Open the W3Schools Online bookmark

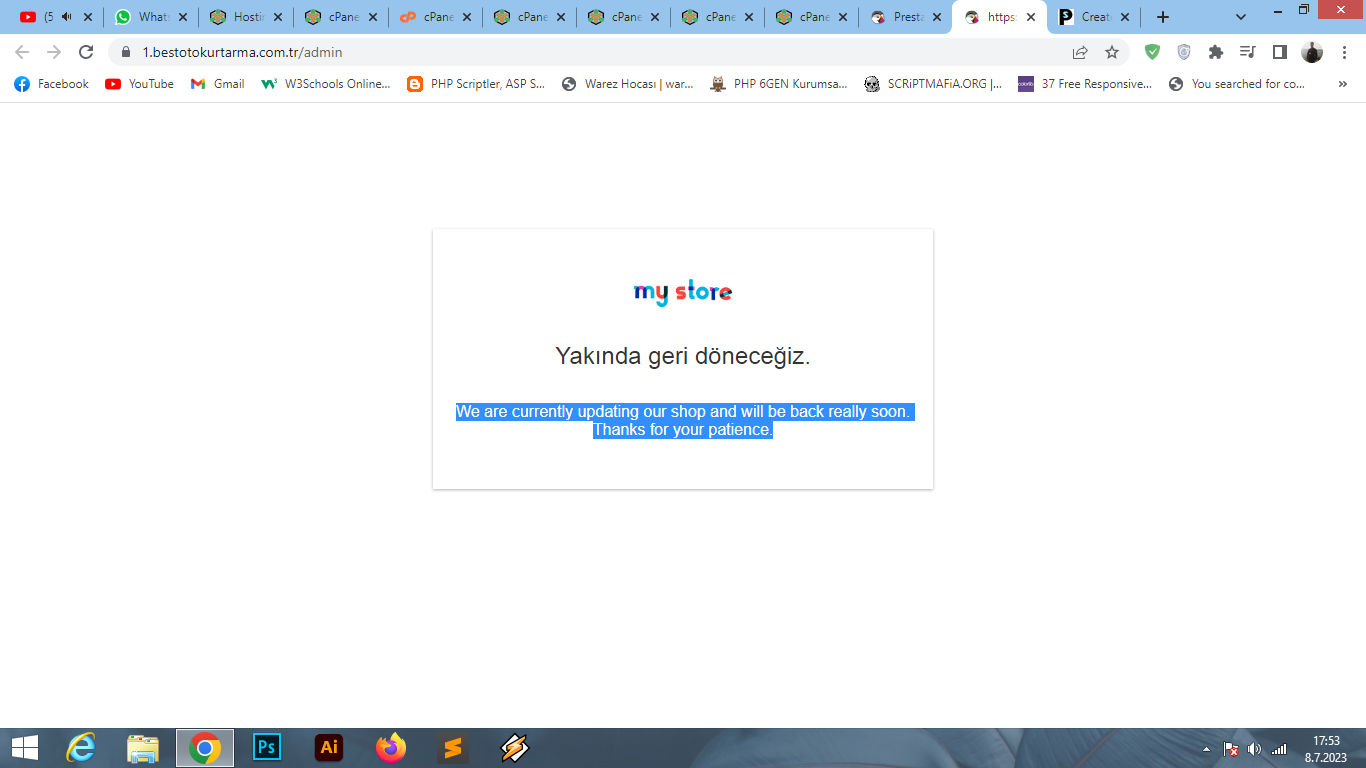(x=326, y=84)
